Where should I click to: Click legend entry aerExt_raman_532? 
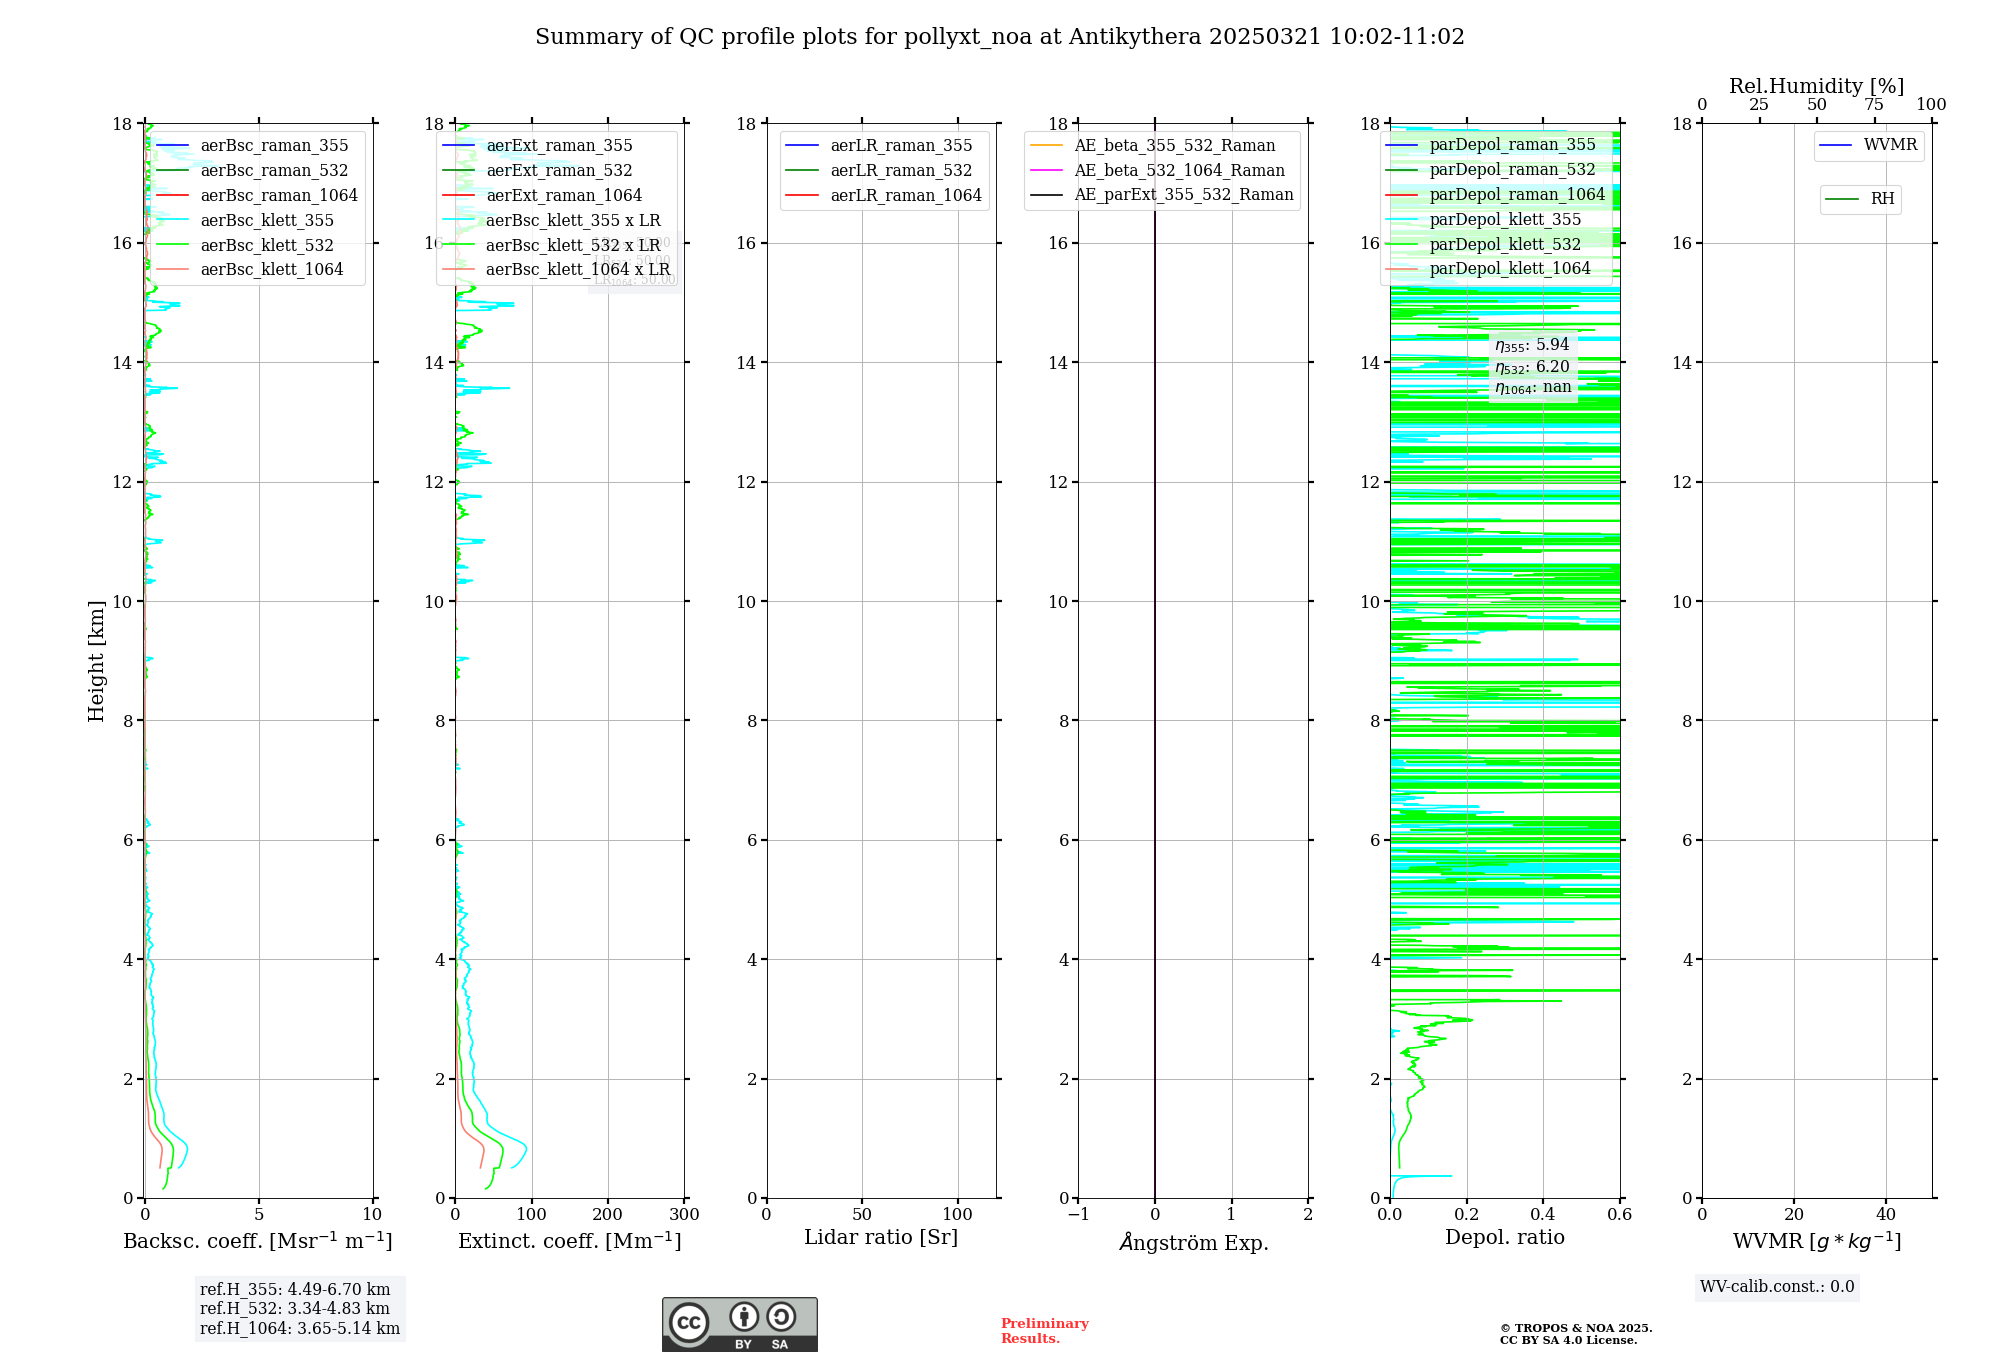(x=538, y=171)
